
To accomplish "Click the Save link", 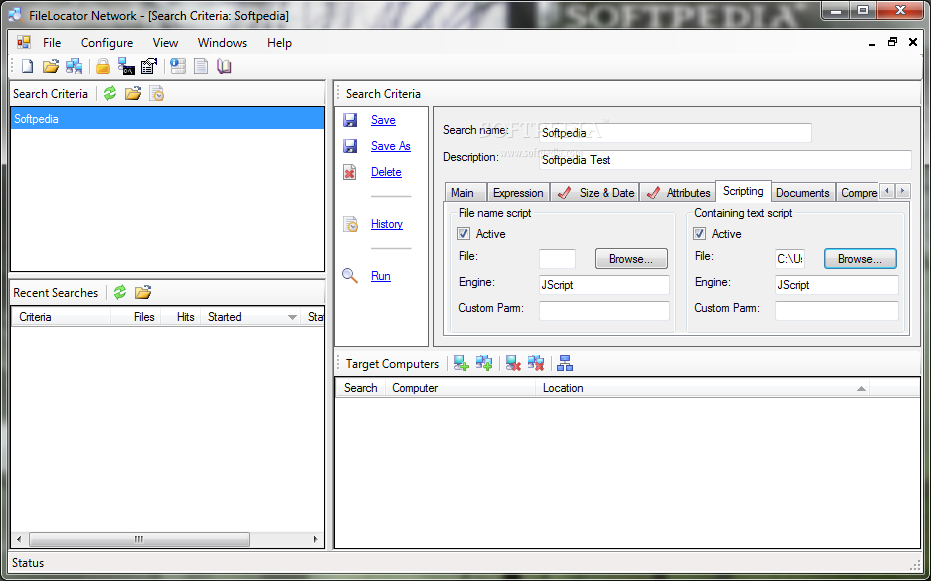I will [x=383, y=120].
